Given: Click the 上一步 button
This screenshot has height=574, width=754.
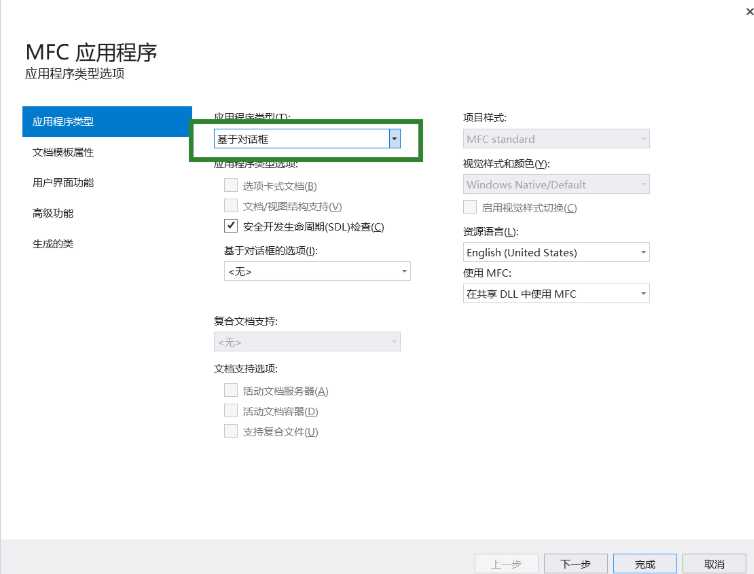Looking at the screenshot, I should click(506, 564).
